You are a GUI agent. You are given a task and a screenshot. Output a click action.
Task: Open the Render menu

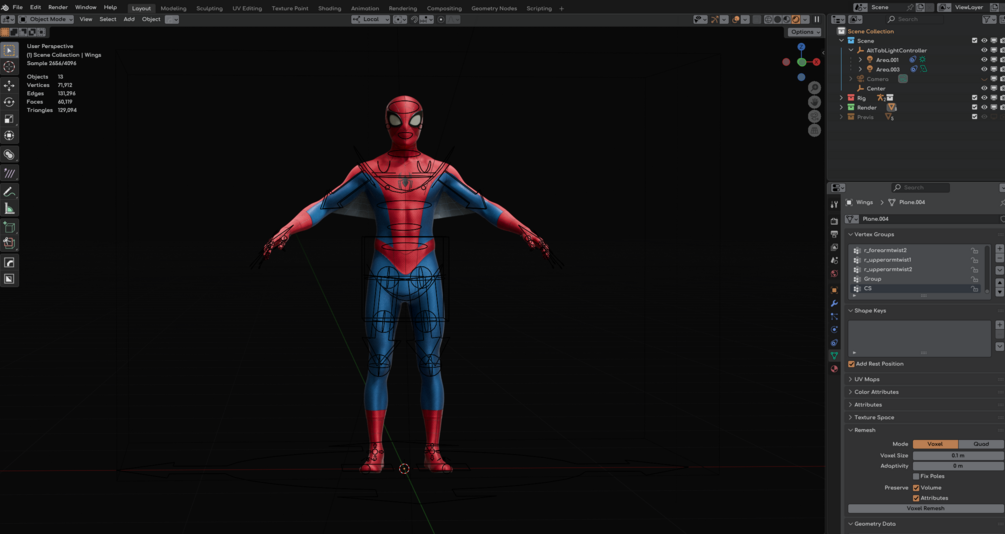(x=58, y=7)
